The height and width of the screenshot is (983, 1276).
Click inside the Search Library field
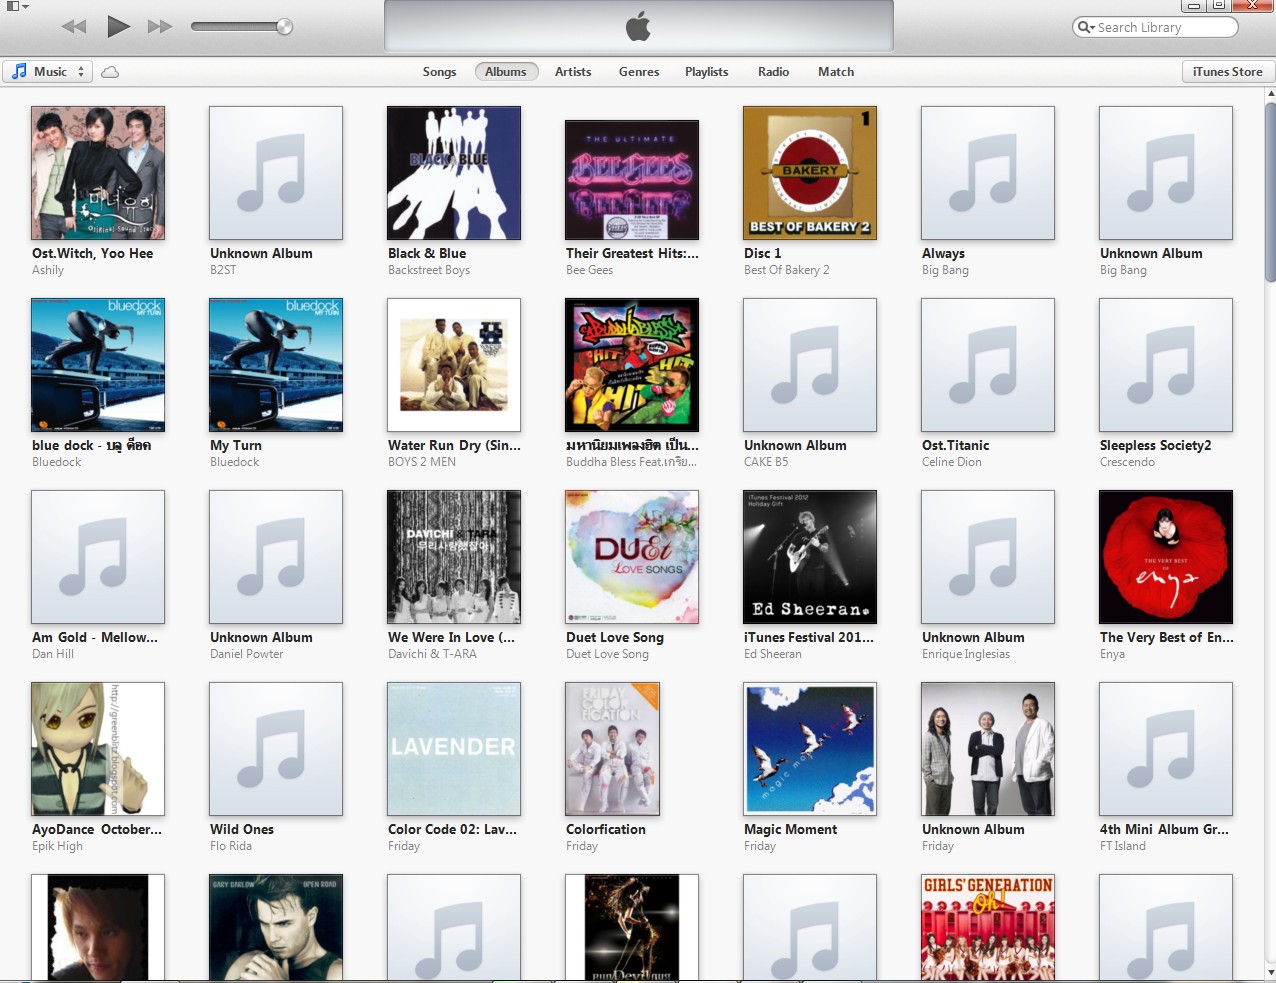(x=1155, y=27)
